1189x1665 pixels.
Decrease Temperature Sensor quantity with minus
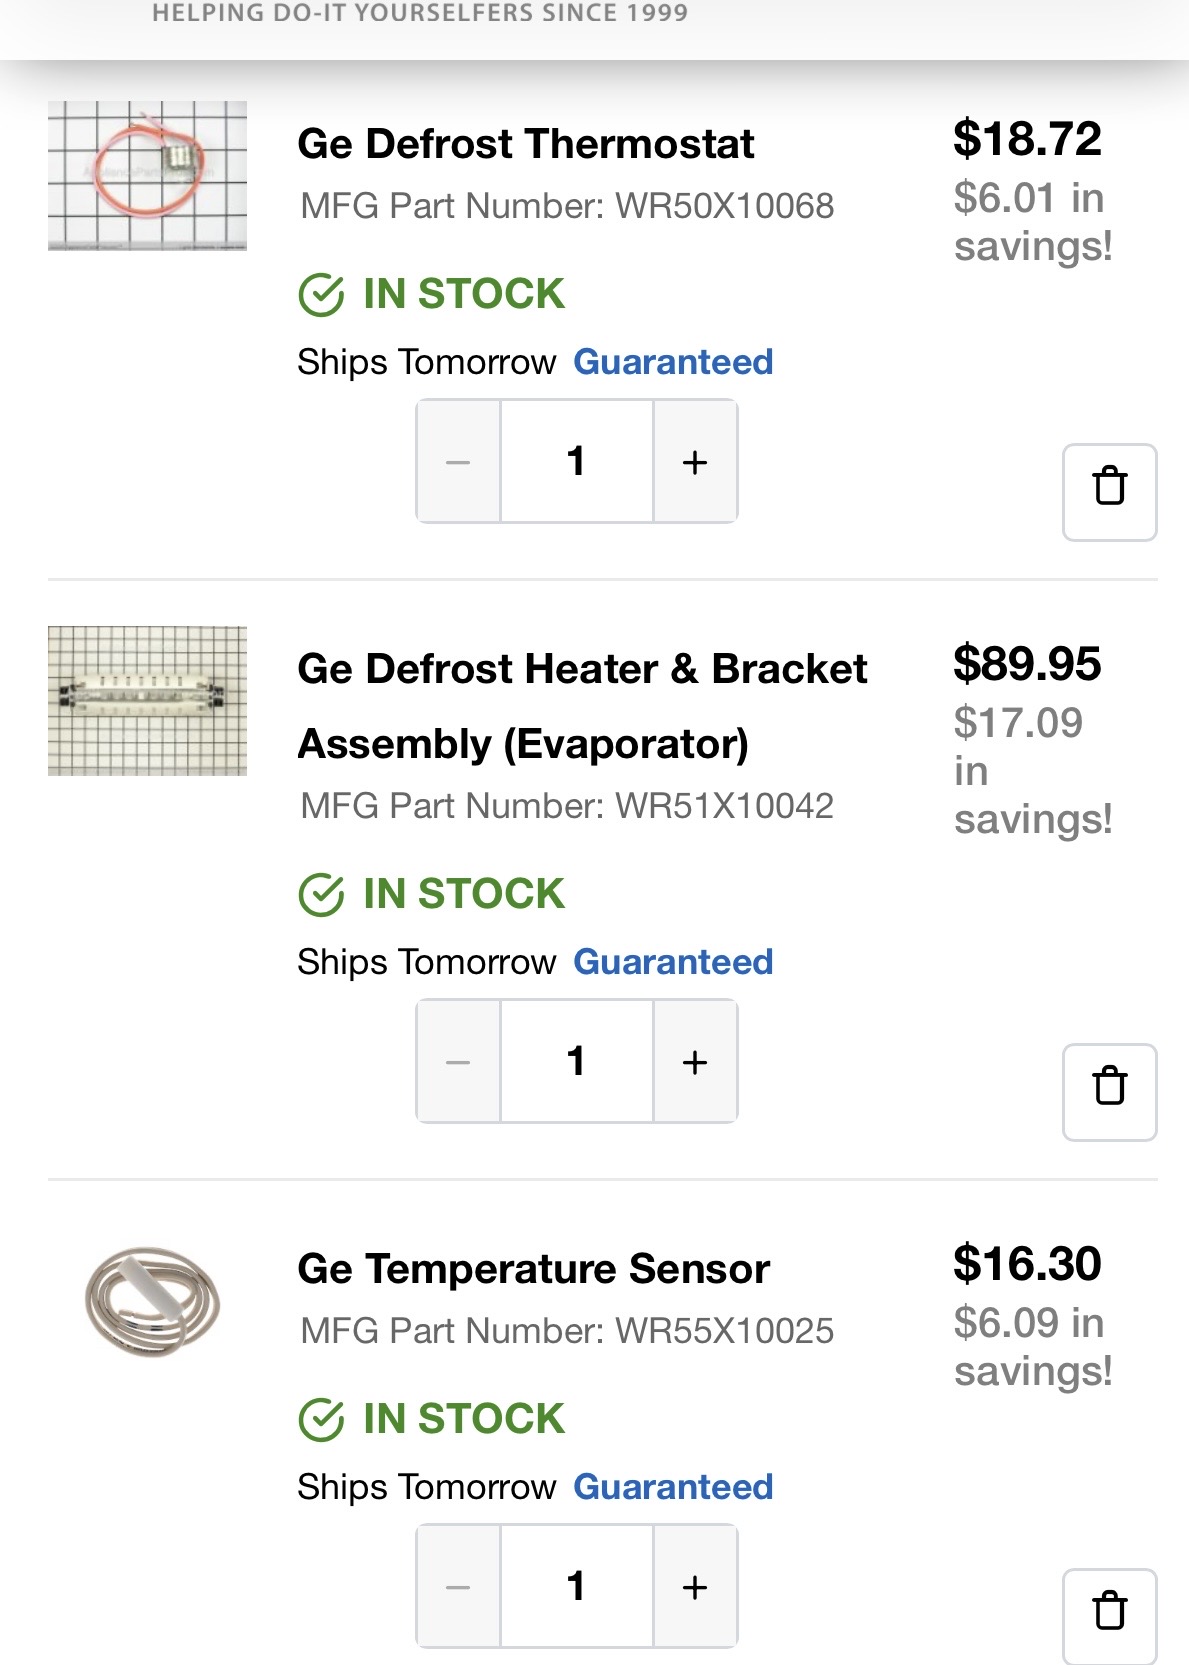458,1587
